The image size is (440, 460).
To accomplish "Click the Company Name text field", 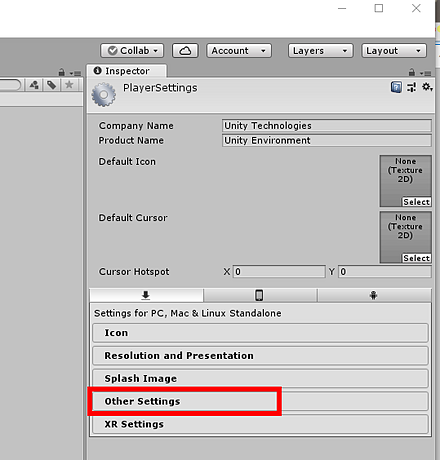I will pyautogui.click(x=327, y=126).
